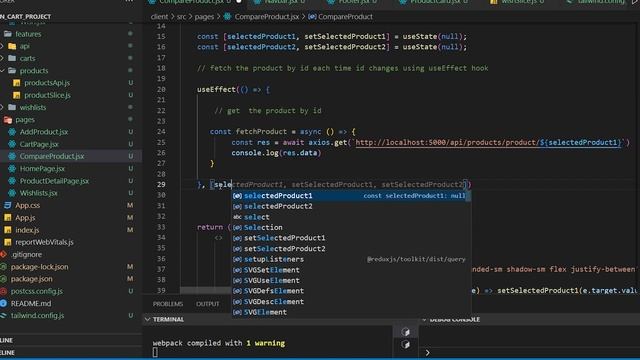
Task: Click the pages folder icon
Action: point(8,120)
